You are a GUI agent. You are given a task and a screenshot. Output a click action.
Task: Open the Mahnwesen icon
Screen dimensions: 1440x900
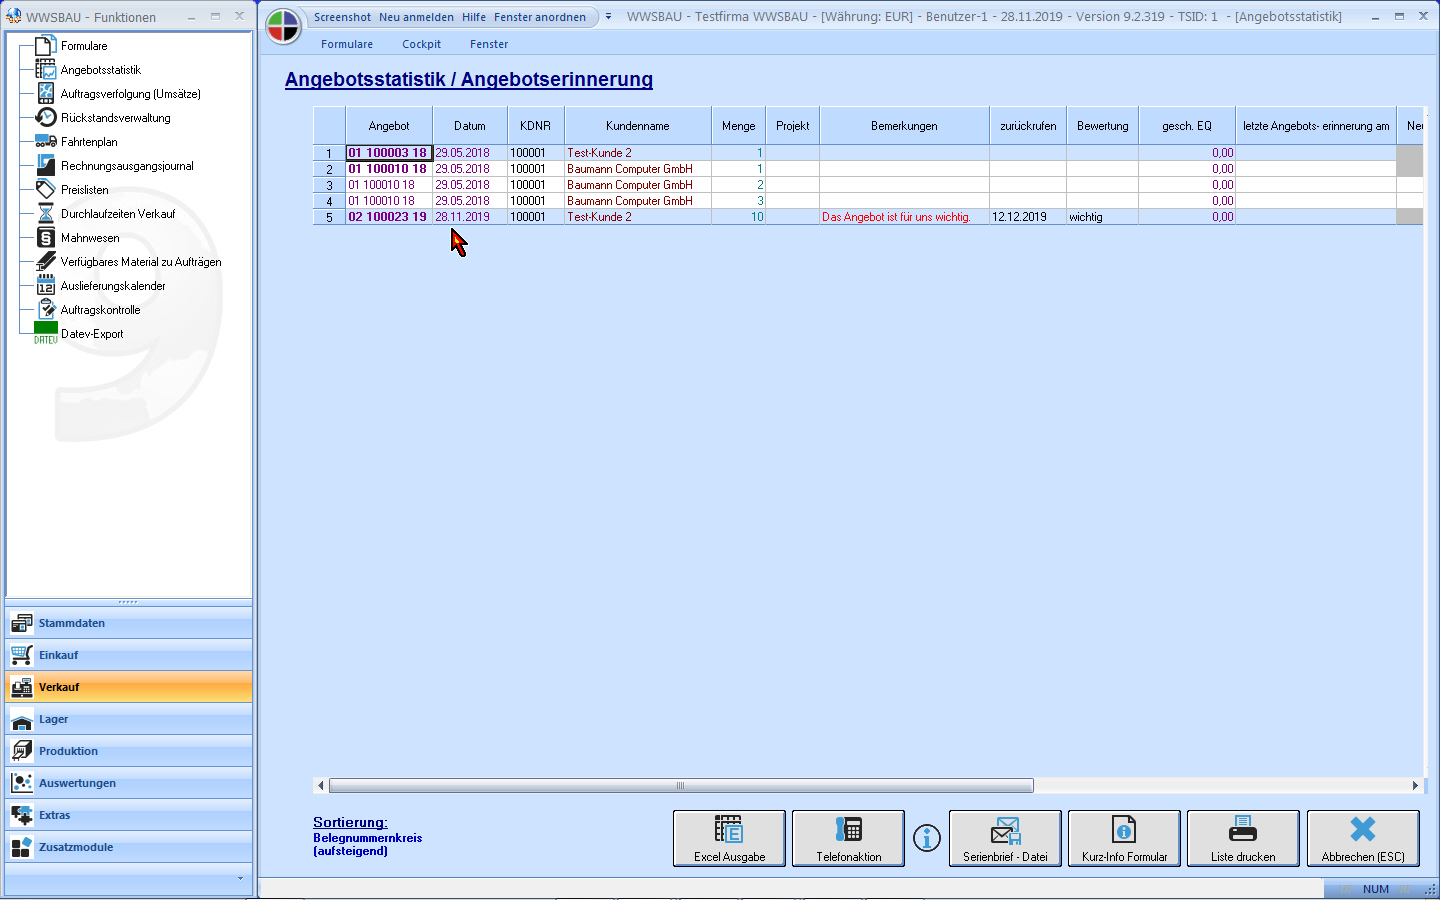46,238
